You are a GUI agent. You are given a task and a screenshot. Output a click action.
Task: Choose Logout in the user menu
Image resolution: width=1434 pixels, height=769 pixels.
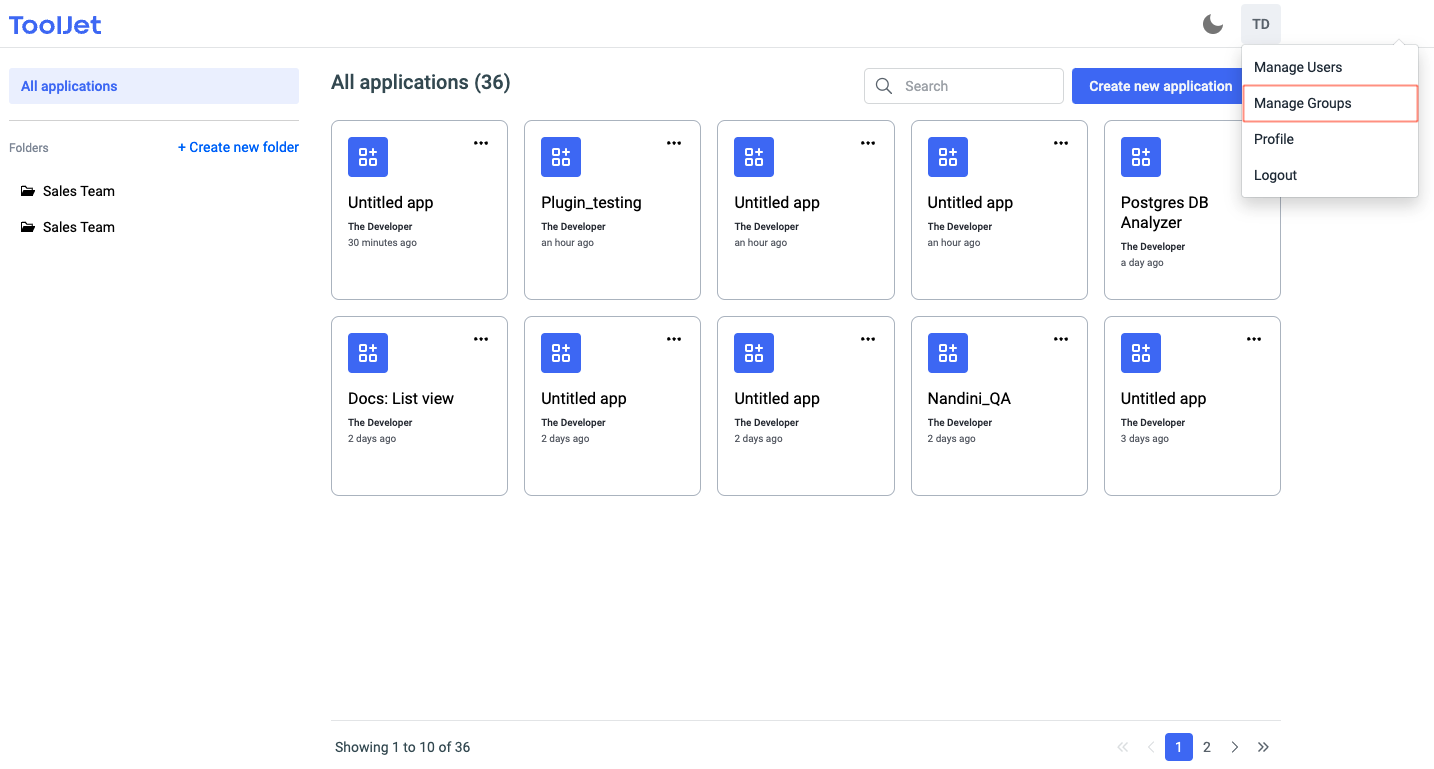pos(1275,175)
